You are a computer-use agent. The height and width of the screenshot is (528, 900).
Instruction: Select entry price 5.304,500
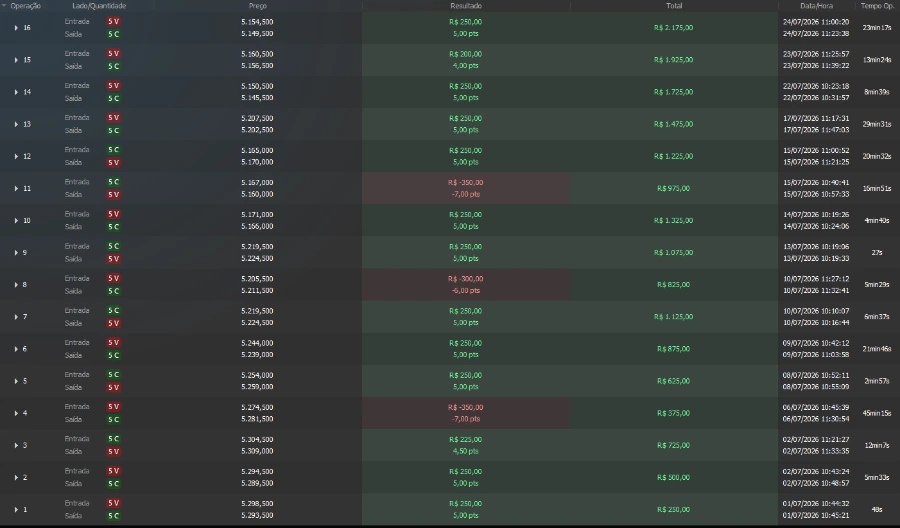257,440
